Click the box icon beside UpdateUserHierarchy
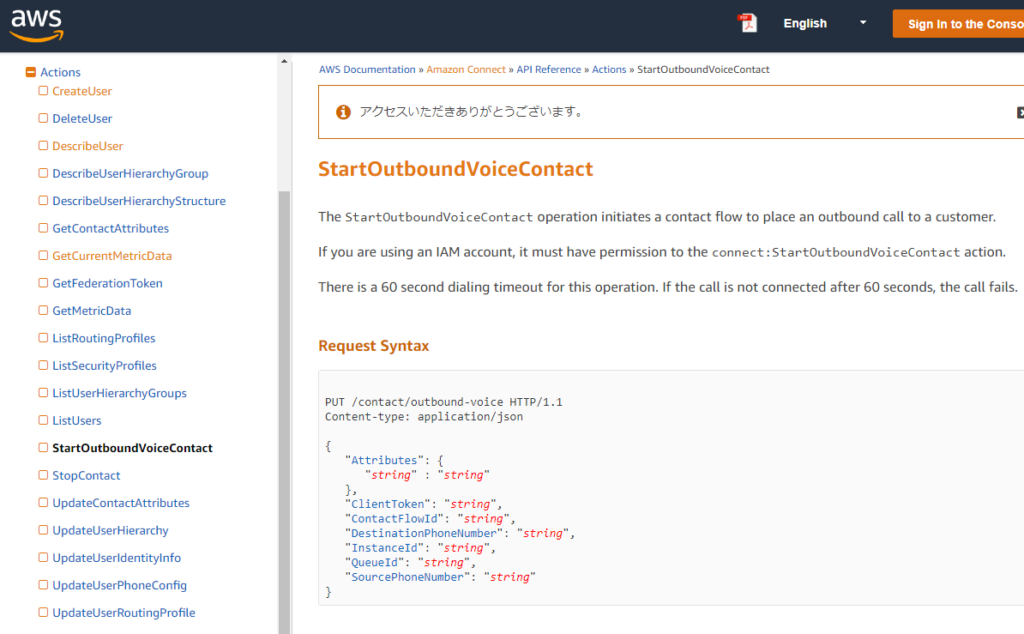The width and height of the screenshot is (1024, 634). tap(43, 530)
